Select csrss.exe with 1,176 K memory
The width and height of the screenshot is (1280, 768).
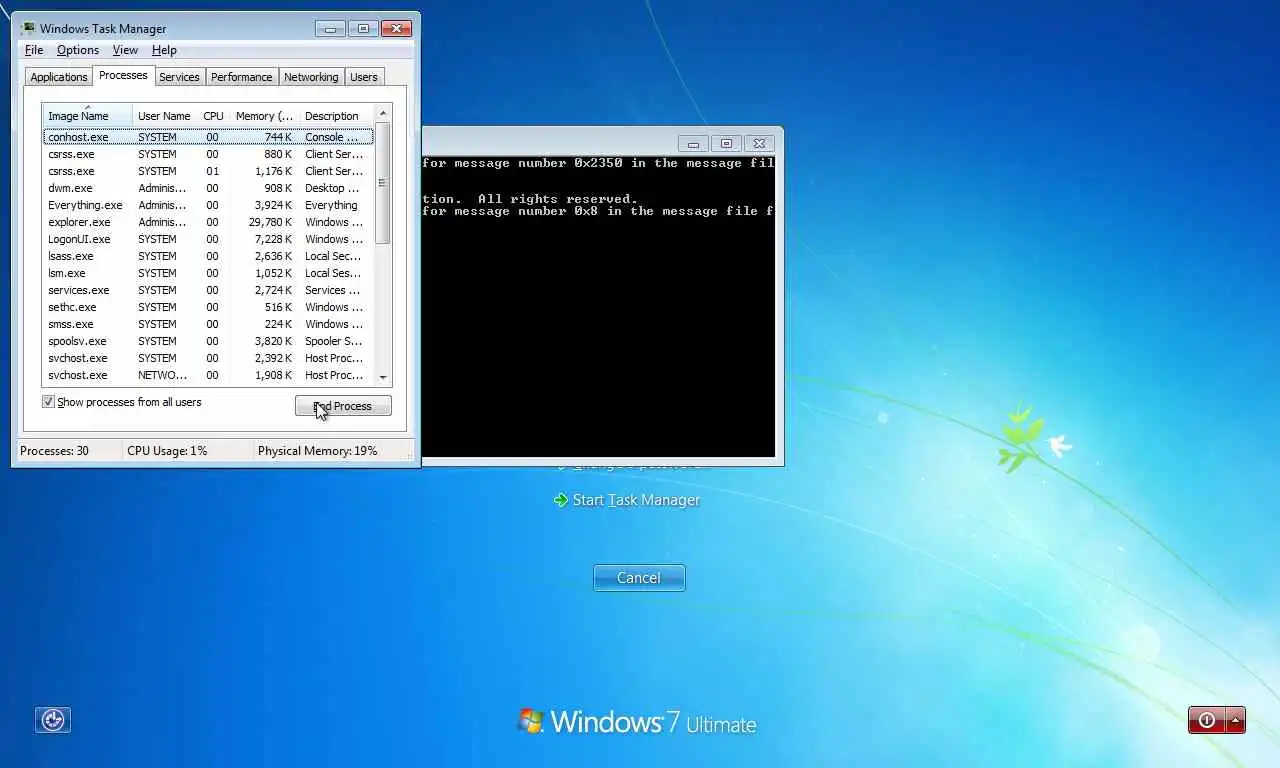pos(208,171)
